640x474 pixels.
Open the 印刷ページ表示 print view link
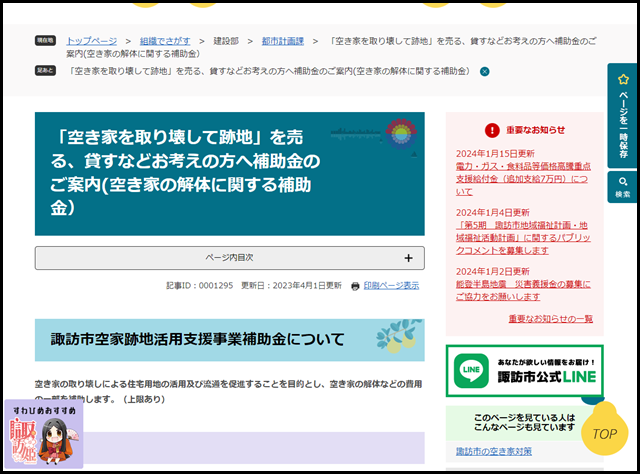[391, 286]
